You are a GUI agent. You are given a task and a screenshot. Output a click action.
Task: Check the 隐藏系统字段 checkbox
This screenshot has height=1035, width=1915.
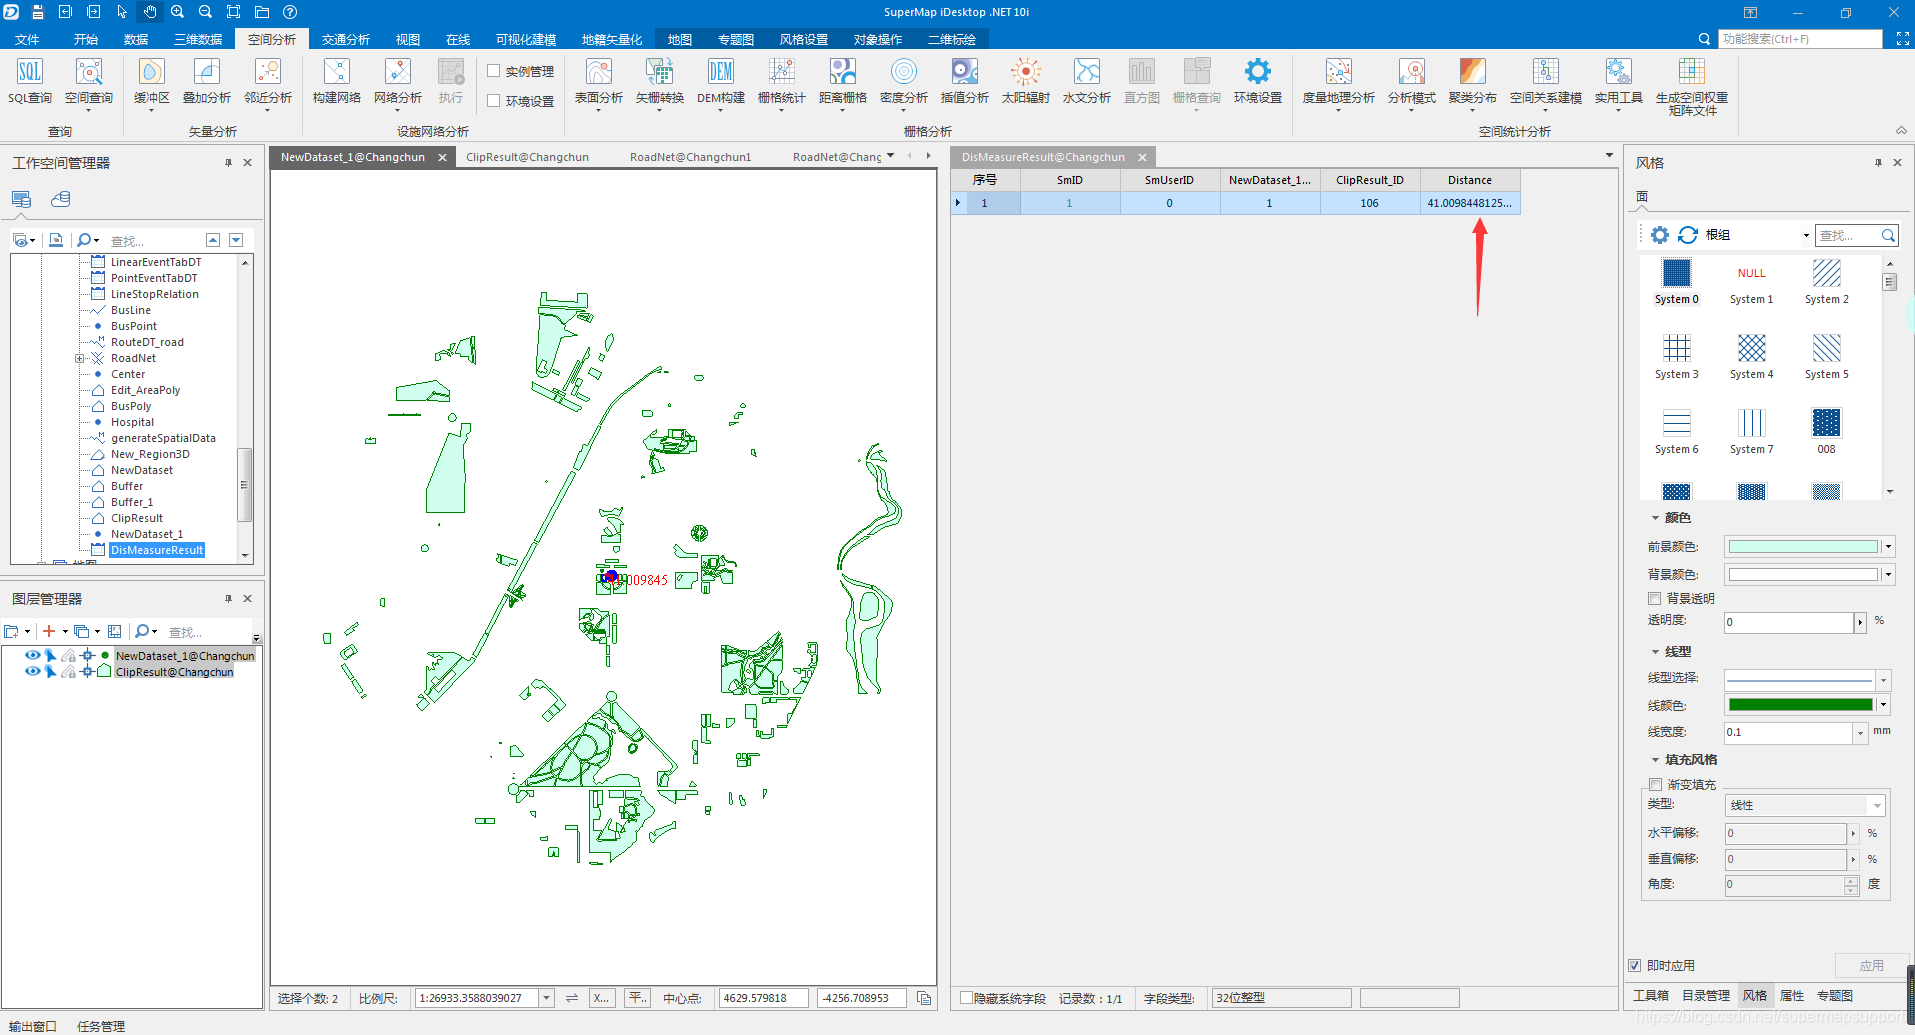point(967,998)
